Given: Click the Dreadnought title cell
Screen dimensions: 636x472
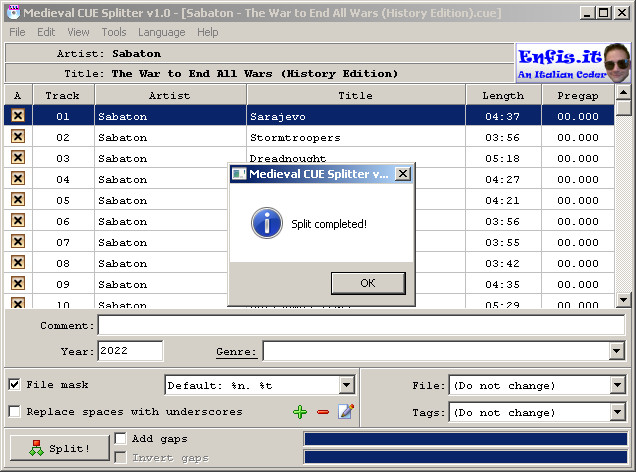Looking at the screenshot, I should pyautogui.click(x=356, y=155).
